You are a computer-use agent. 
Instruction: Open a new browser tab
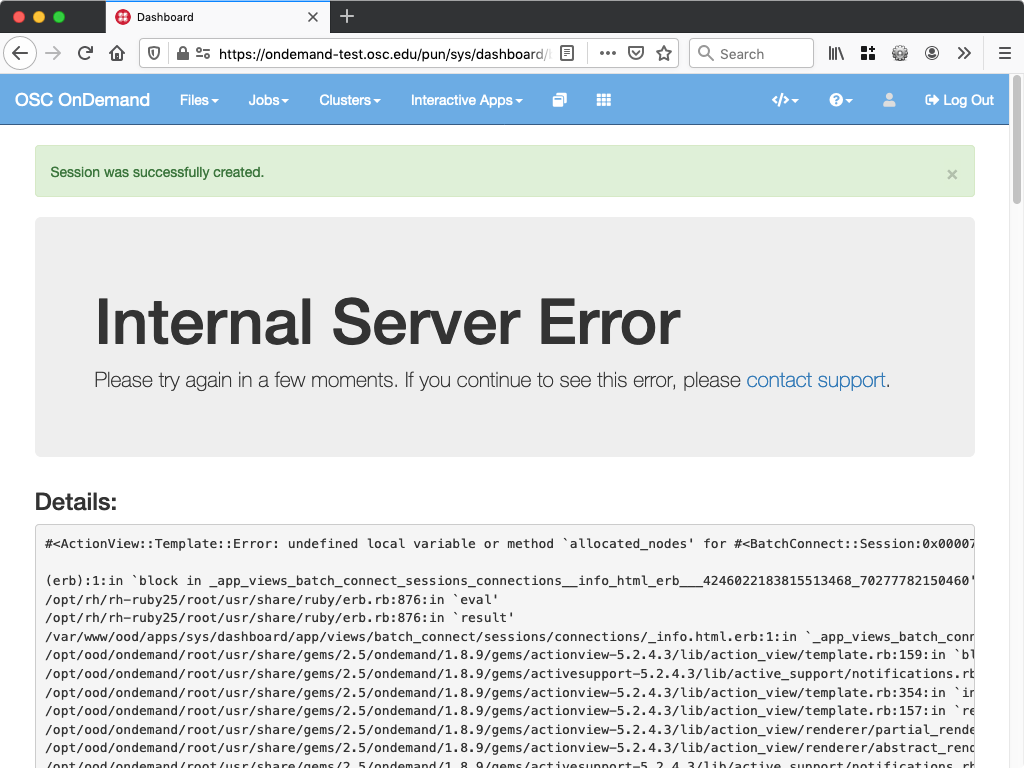pos(347,16)
